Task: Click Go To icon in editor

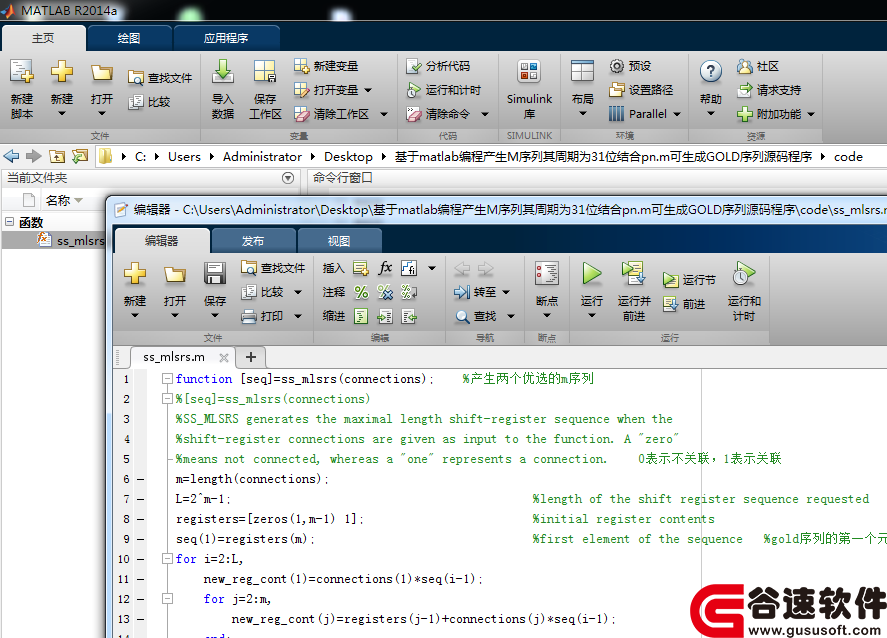Action: [x=462, y=292]
